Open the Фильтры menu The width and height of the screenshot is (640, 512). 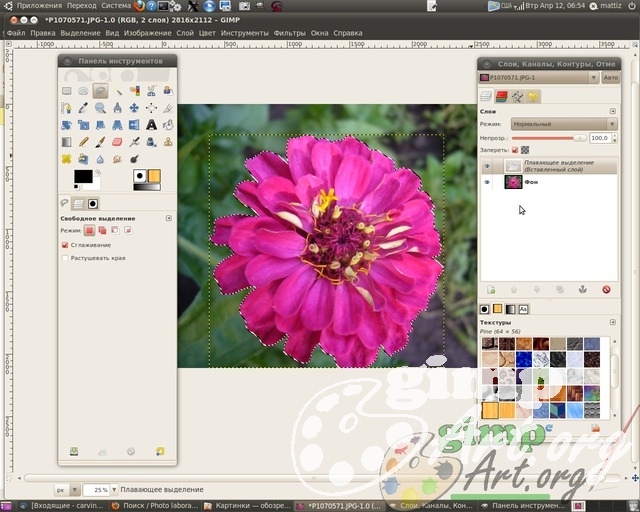point(289,33)
